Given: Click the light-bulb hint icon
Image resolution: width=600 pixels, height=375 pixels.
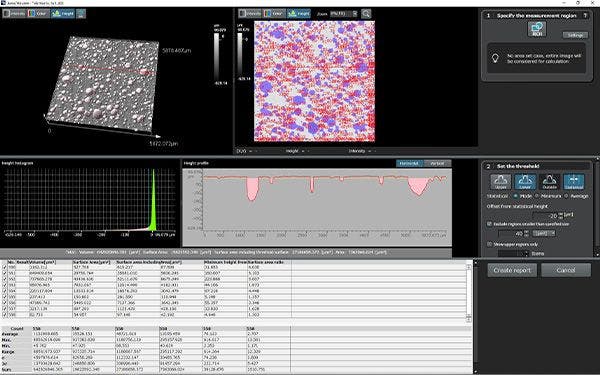Looking at the screenshot, I should [495, 58].
